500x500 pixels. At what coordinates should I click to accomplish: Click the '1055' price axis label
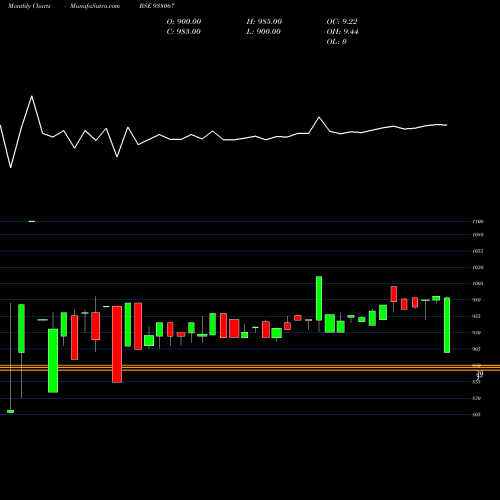tap(478, 251)
